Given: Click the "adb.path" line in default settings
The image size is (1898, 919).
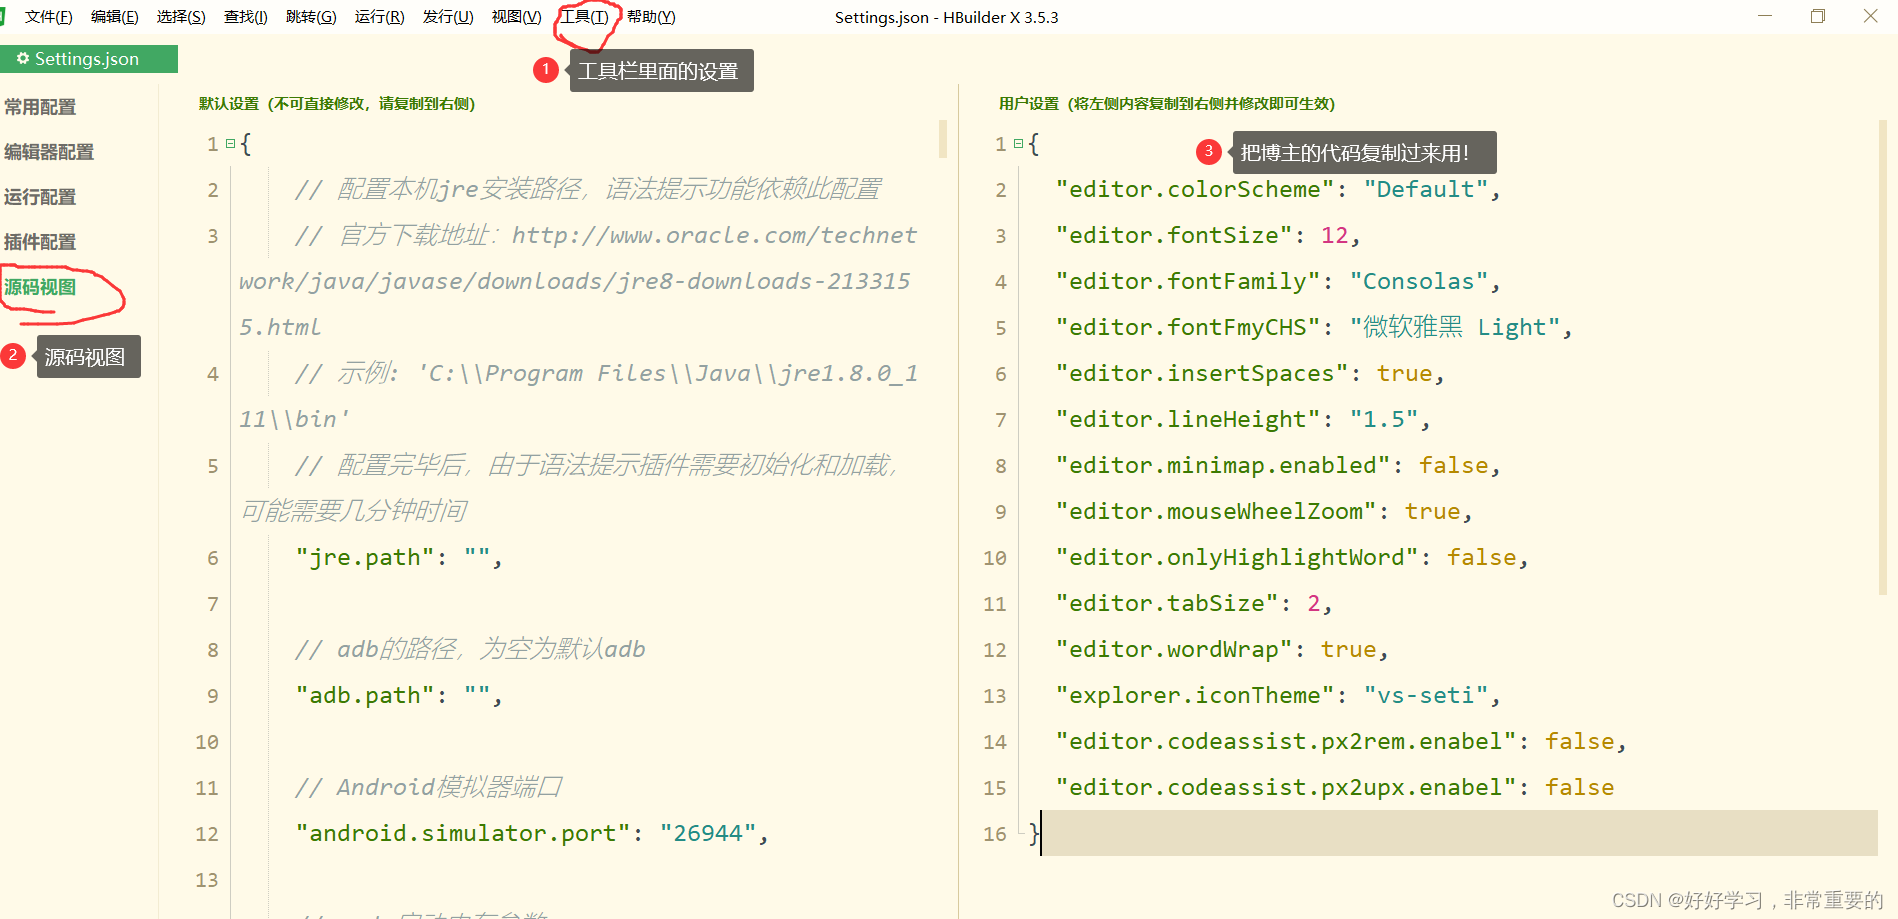Looking at the screenshot, I should (398, 696).
